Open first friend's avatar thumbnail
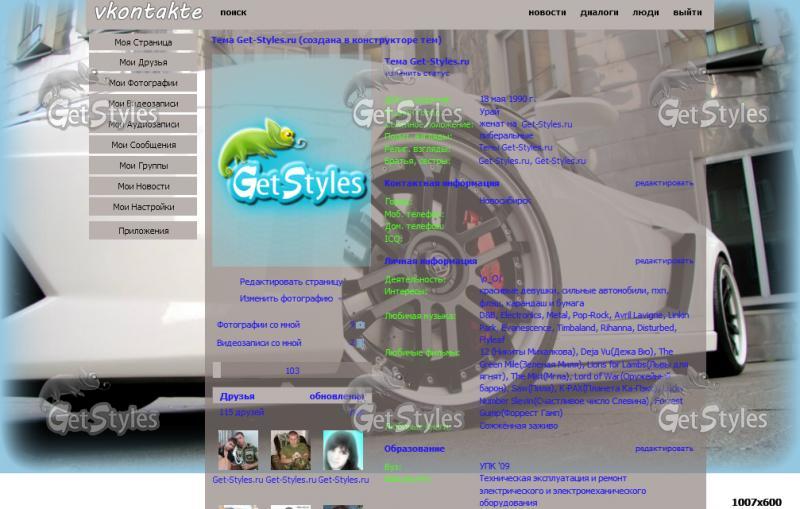Image resolution: width=800 pixels, height=509 pixels. coord(238,451)
